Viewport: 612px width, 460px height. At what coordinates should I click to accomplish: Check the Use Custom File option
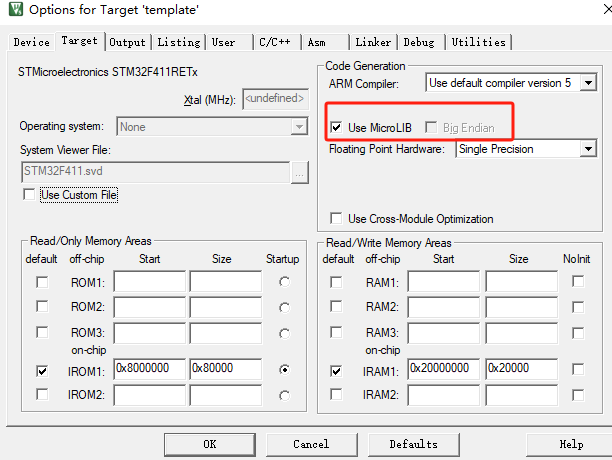pos(29,195)
